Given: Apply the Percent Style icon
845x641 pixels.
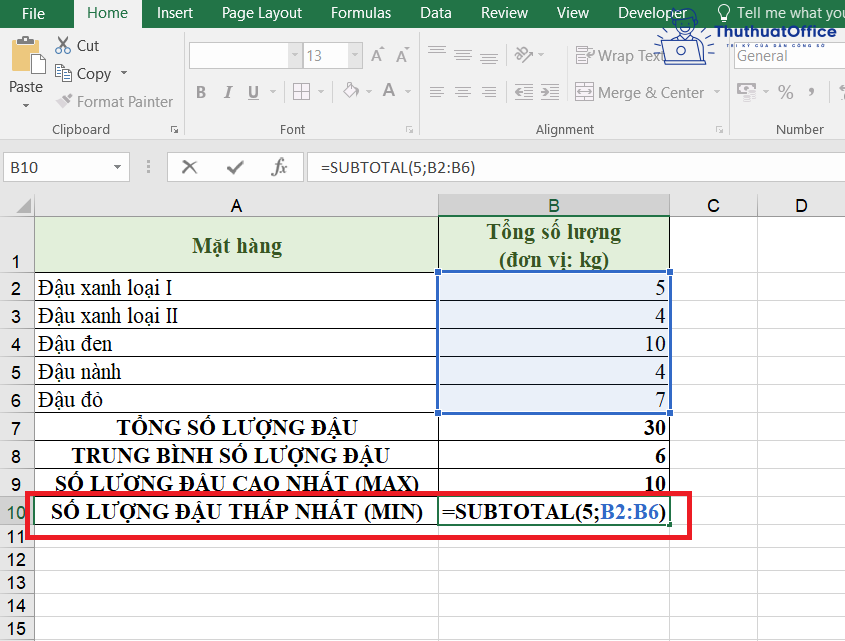Looking at the screenshot, I should 786,91.
